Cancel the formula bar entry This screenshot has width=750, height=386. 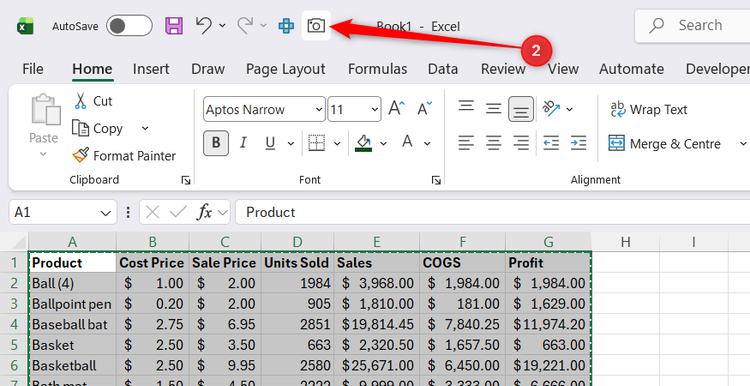coord(153,212)
